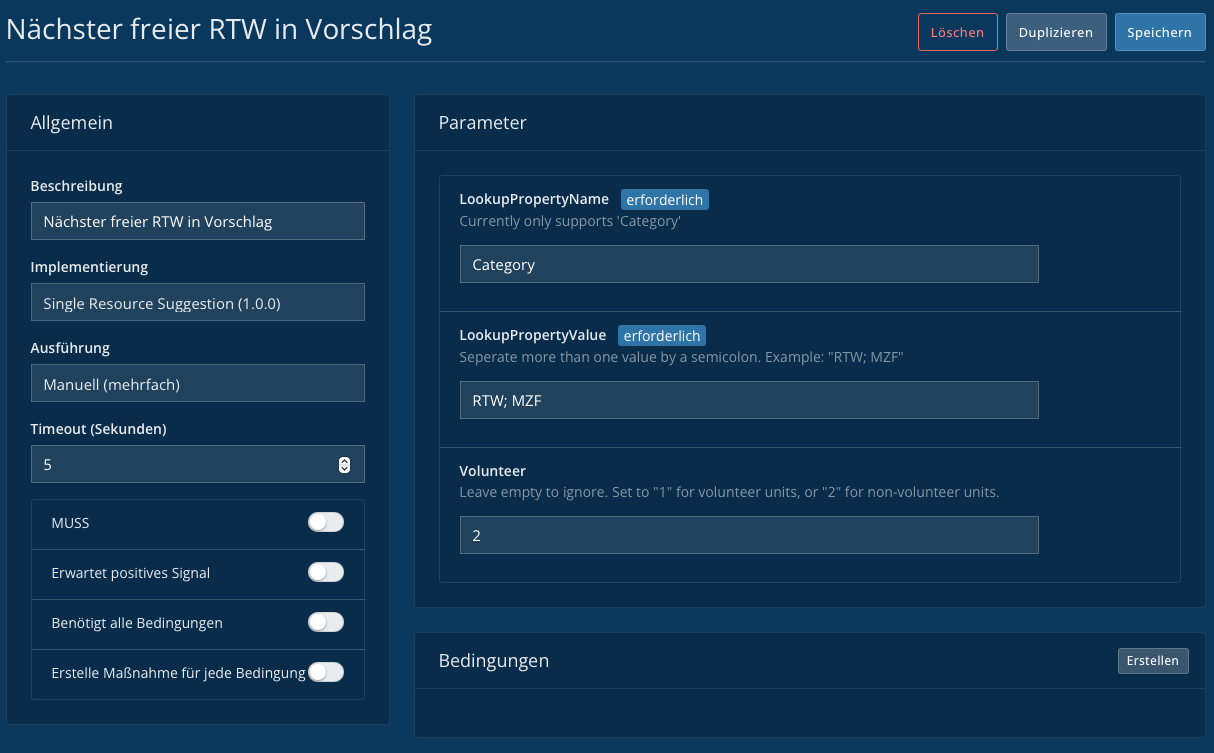This screenshot has height=753, width=1214.
Task: Click the Timeout spinner arrows
Action: 344,464
